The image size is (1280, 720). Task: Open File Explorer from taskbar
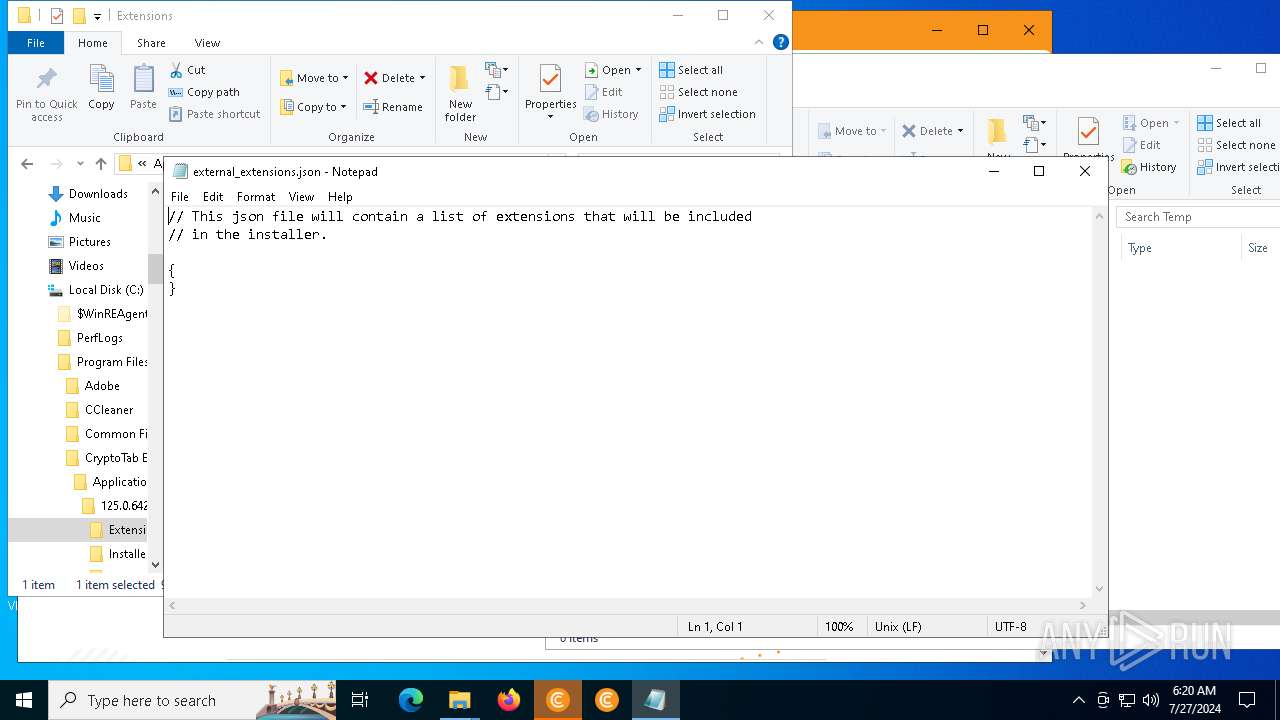(x=459, y=700)
